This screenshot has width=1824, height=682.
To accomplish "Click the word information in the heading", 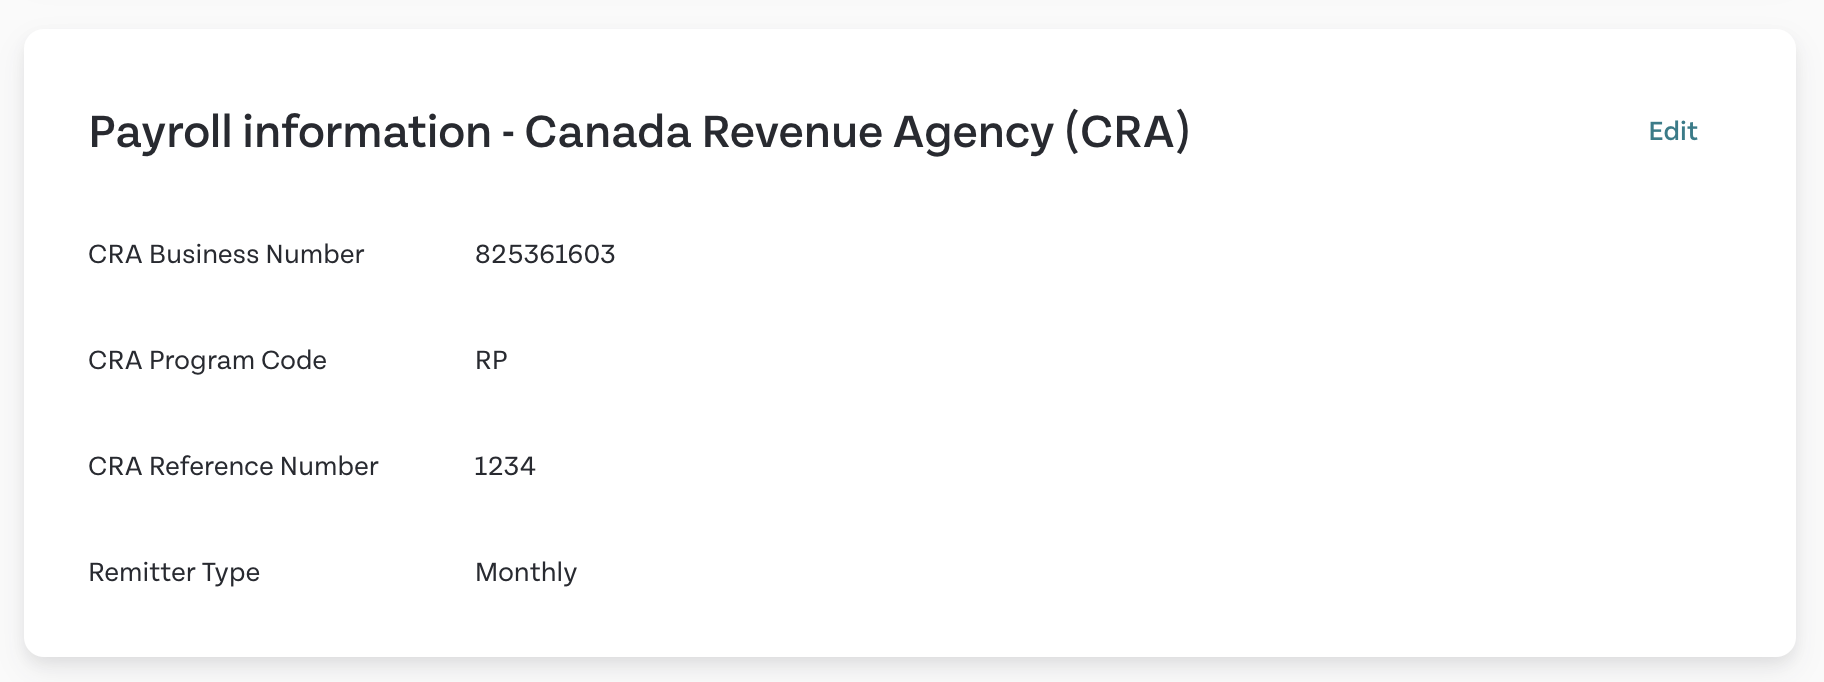I will pyautogui.click(x=367, y=132).
